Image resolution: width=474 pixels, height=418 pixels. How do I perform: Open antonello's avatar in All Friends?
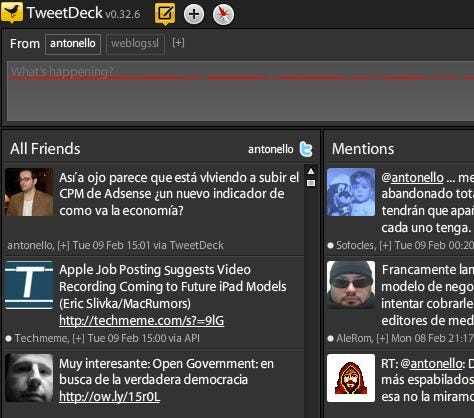[29, 192]
